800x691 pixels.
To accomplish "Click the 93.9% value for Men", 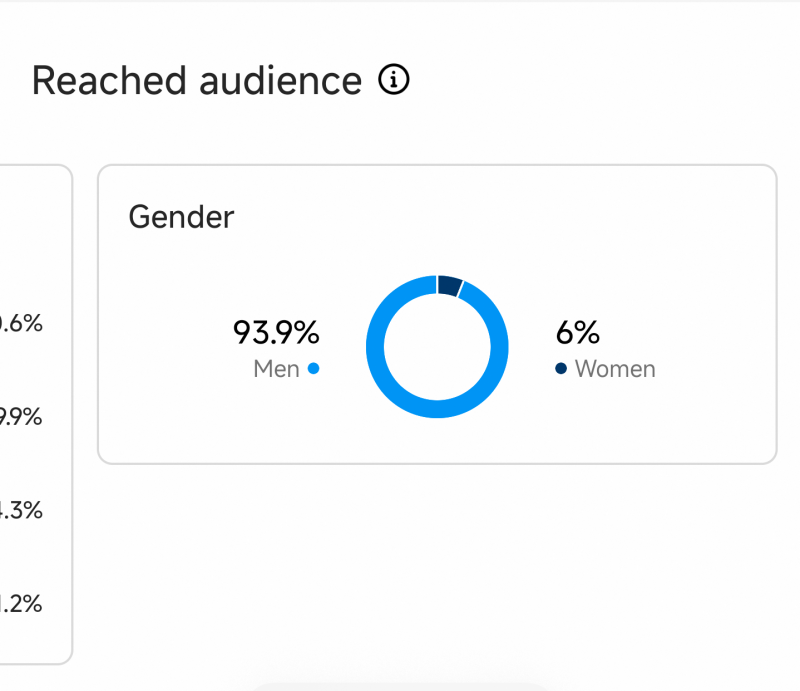I will (x=277, y=331).
